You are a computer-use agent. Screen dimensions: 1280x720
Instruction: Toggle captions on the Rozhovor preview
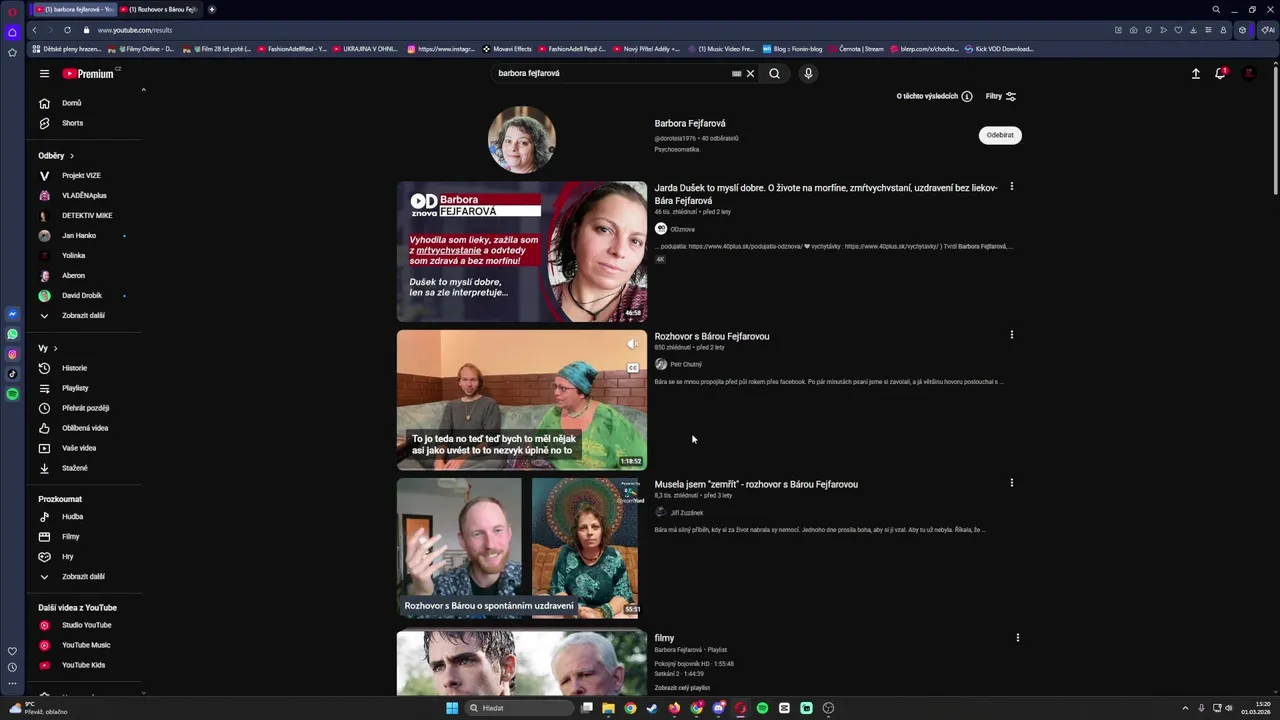click(632, 368)
